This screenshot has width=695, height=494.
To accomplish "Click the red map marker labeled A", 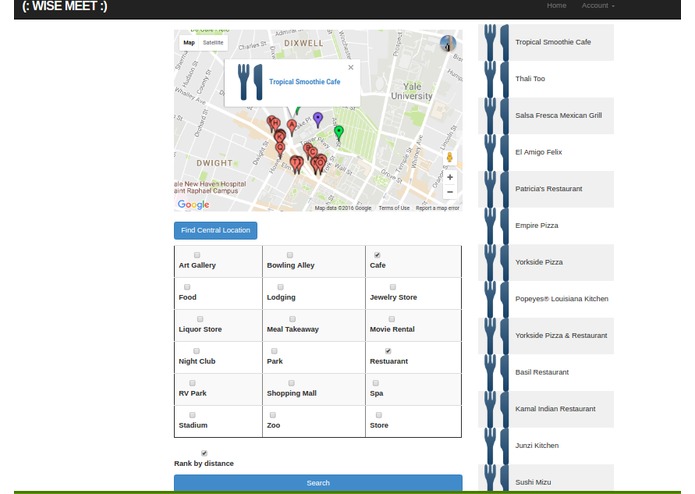I will [x=291, y=127].
